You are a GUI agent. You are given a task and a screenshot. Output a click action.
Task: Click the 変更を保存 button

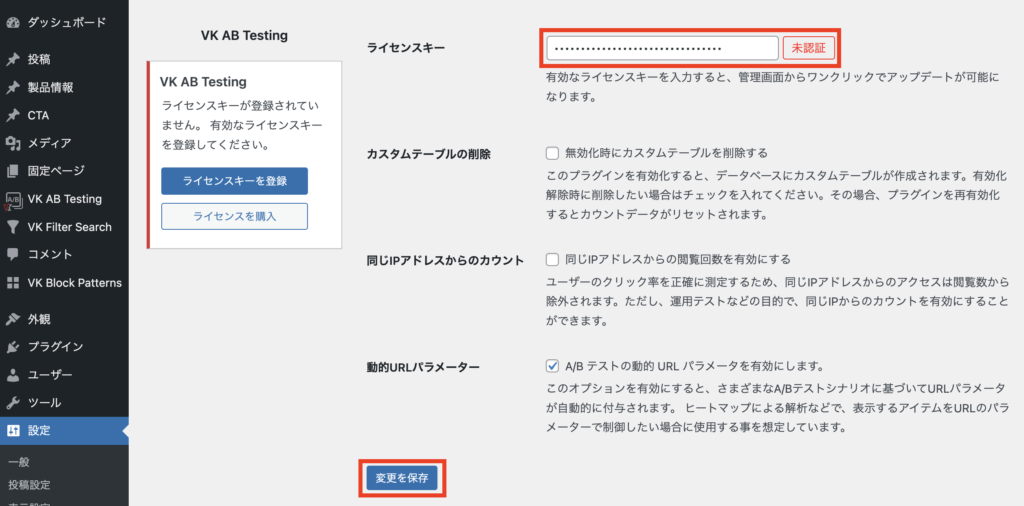(x=401, y=479)
